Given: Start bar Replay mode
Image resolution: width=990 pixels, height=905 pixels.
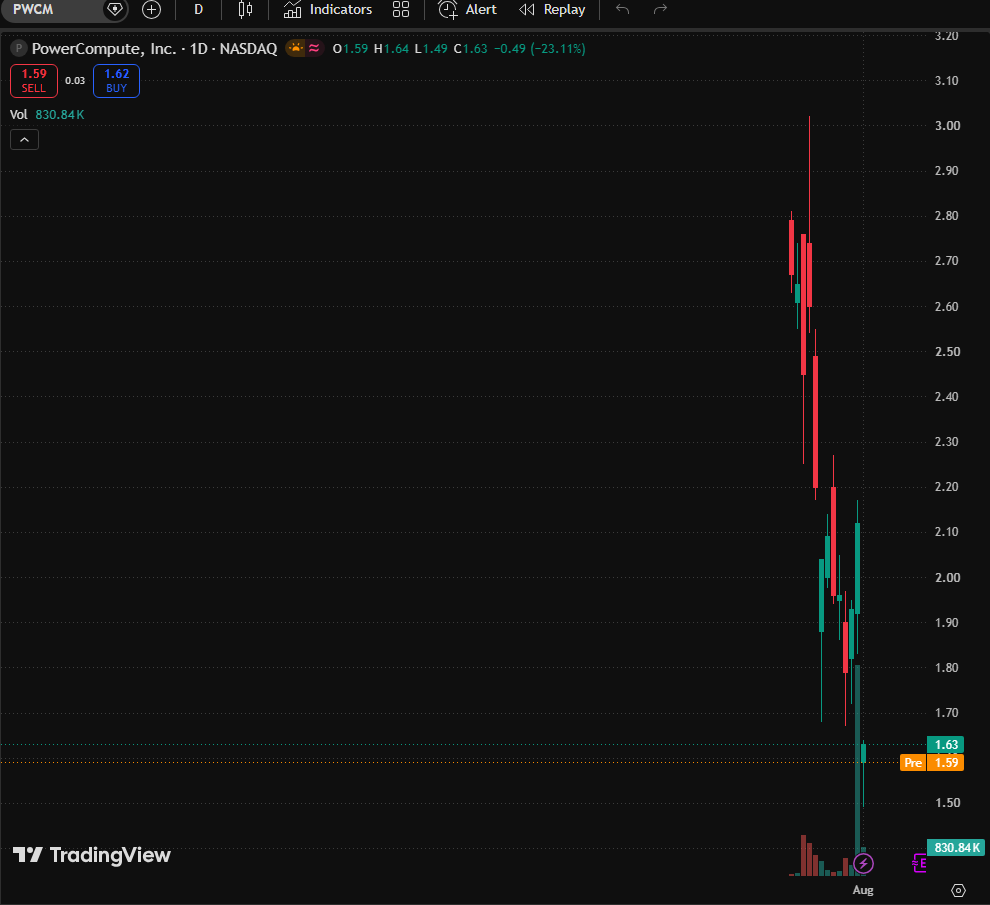Looking at the screenshot, I should [552, 9].
